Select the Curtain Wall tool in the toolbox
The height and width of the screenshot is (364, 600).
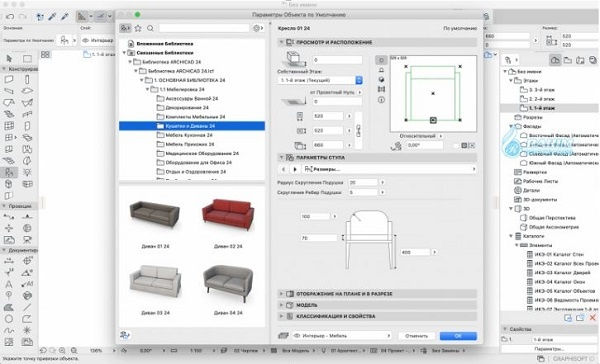9,126
